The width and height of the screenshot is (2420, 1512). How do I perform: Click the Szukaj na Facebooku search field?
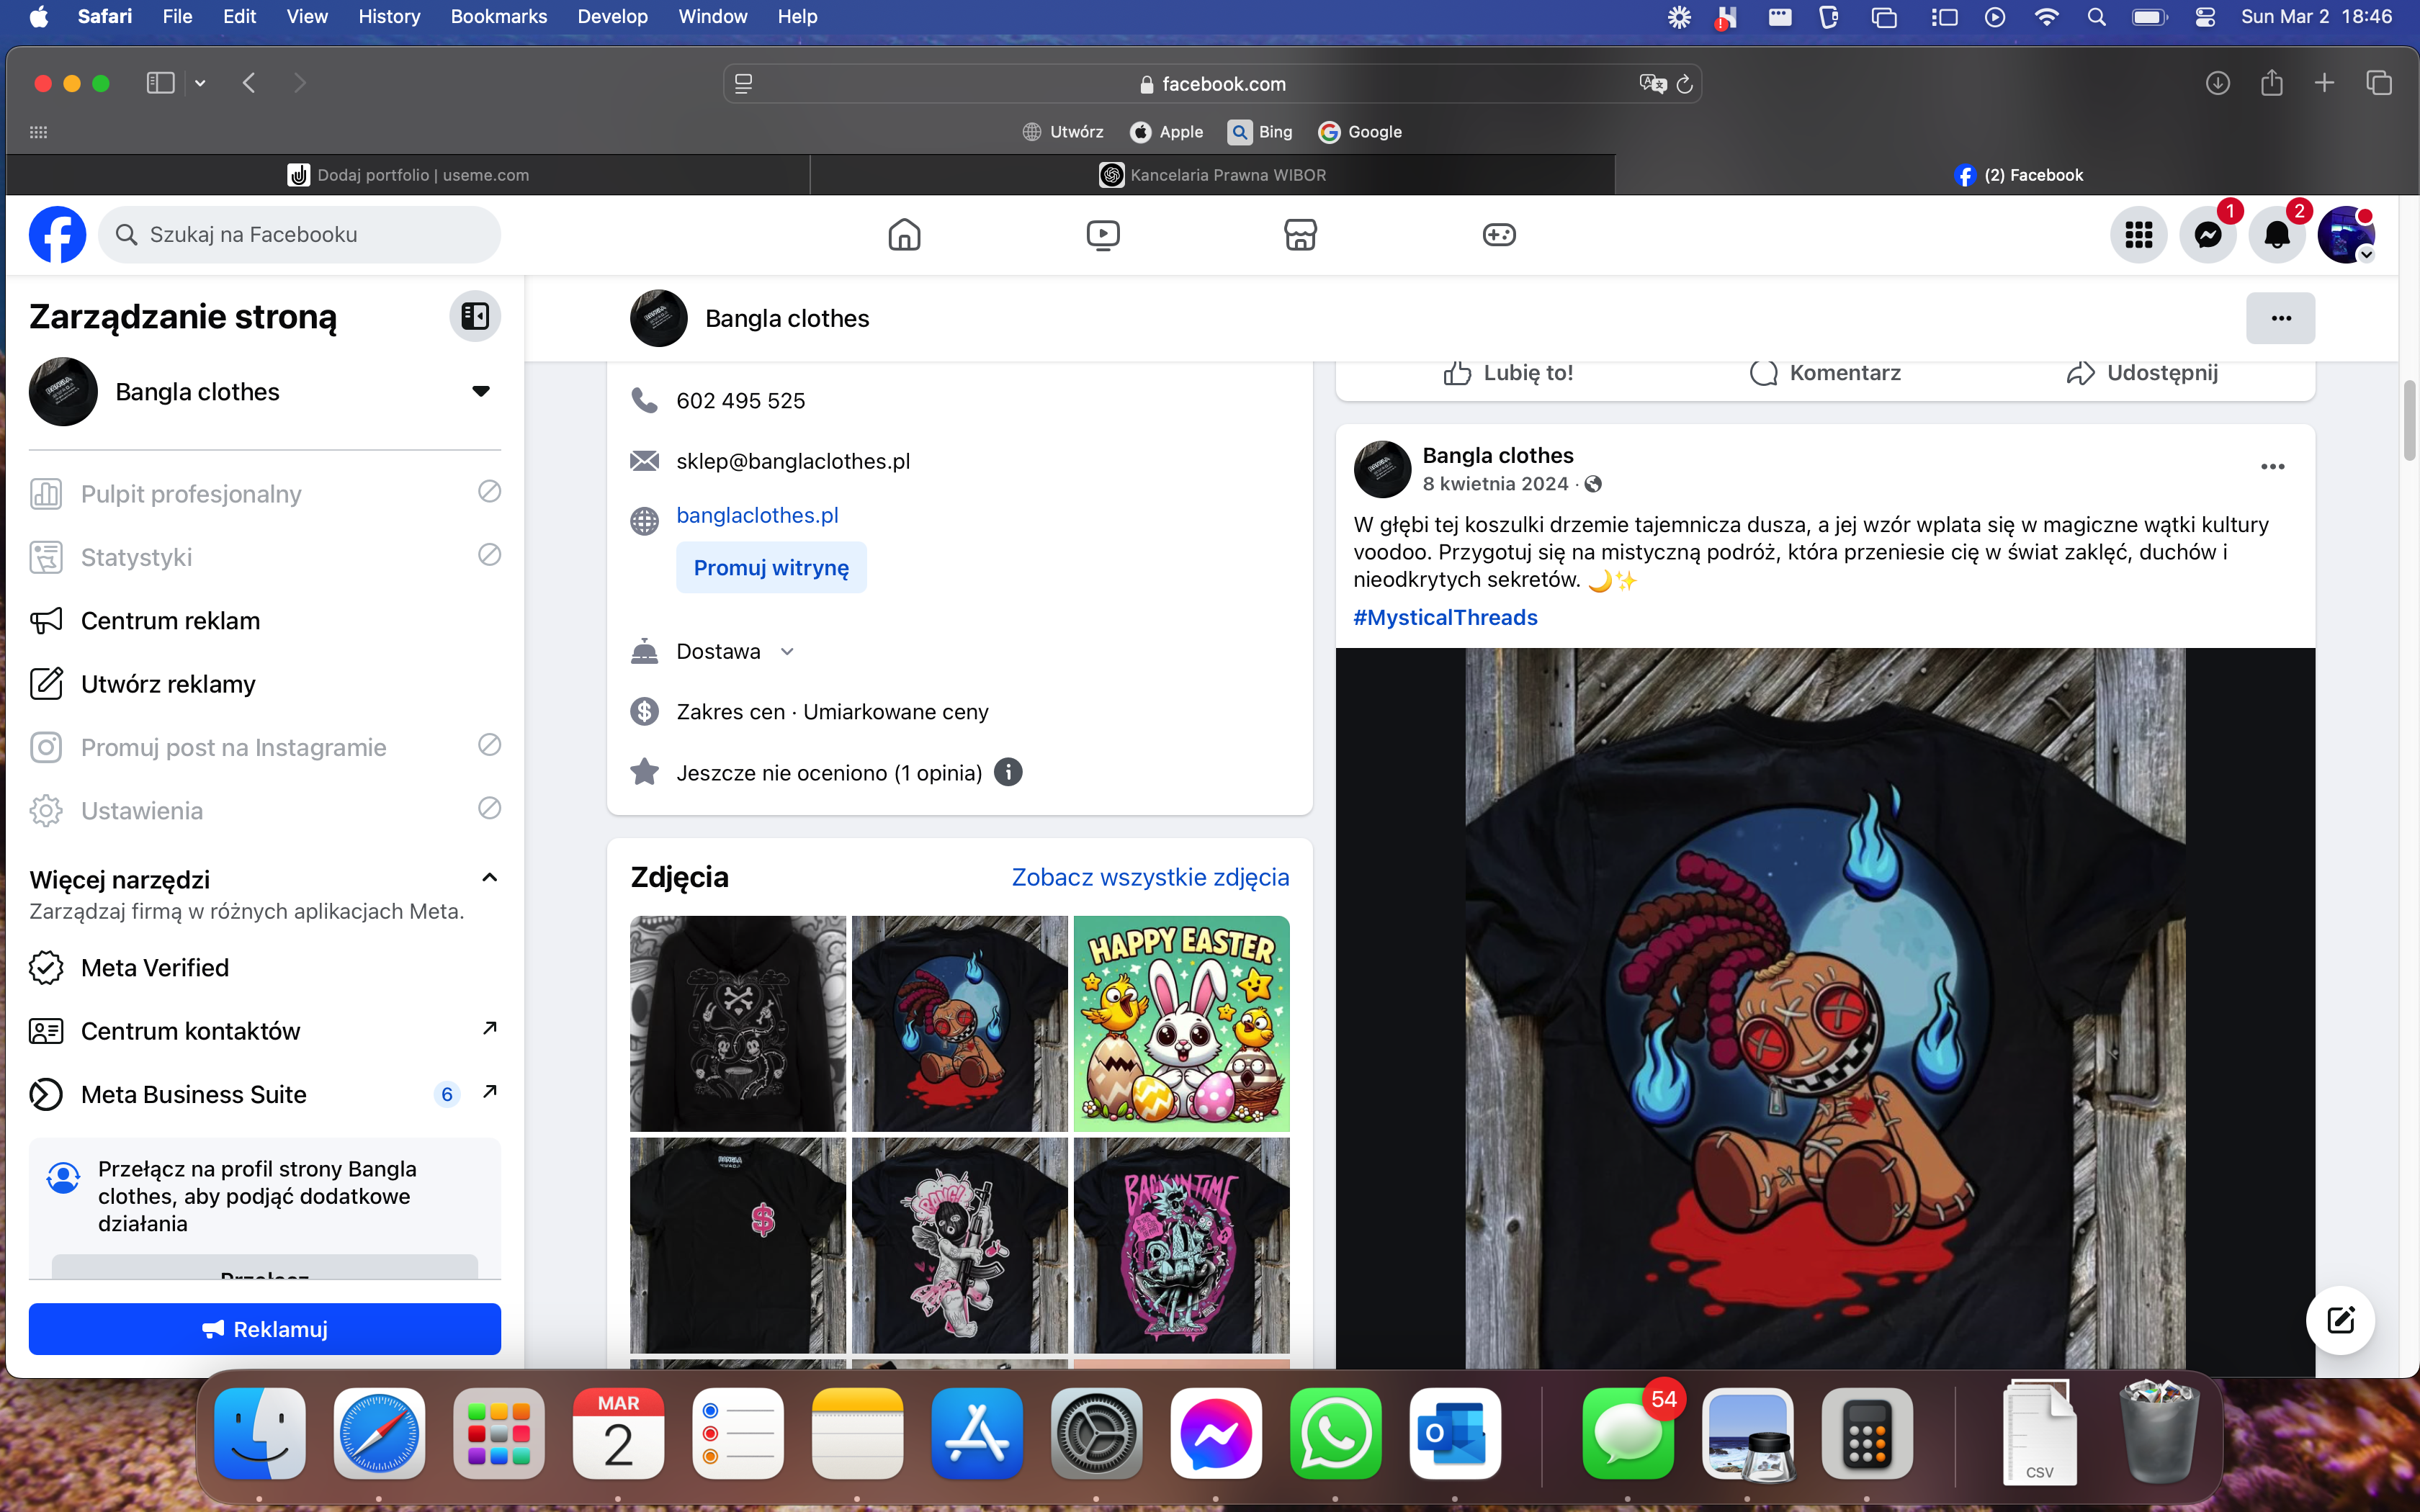tap(299, 234)
